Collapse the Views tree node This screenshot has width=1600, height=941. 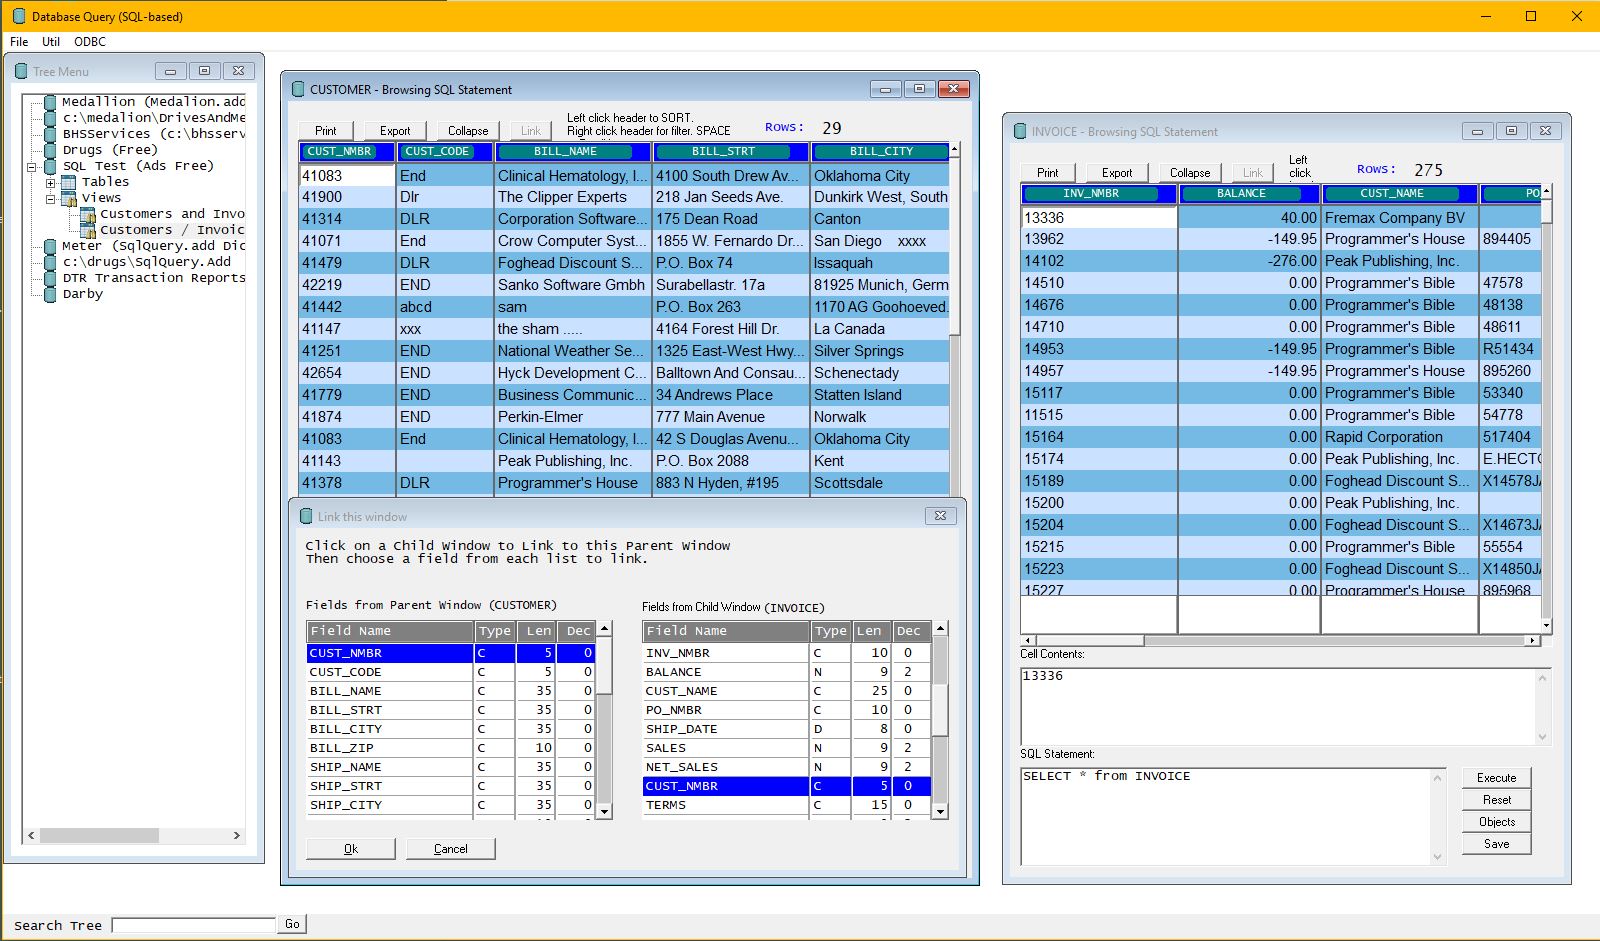[x=49, y=198]
